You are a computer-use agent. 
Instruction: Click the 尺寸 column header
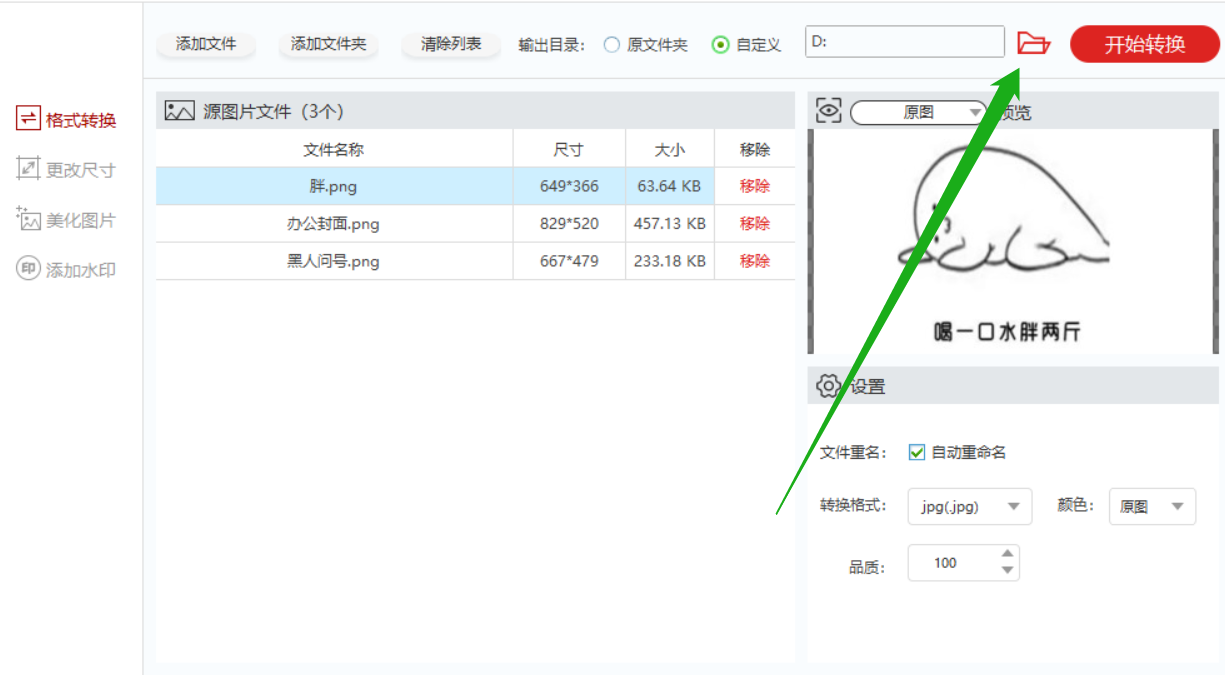click(569, 150)
